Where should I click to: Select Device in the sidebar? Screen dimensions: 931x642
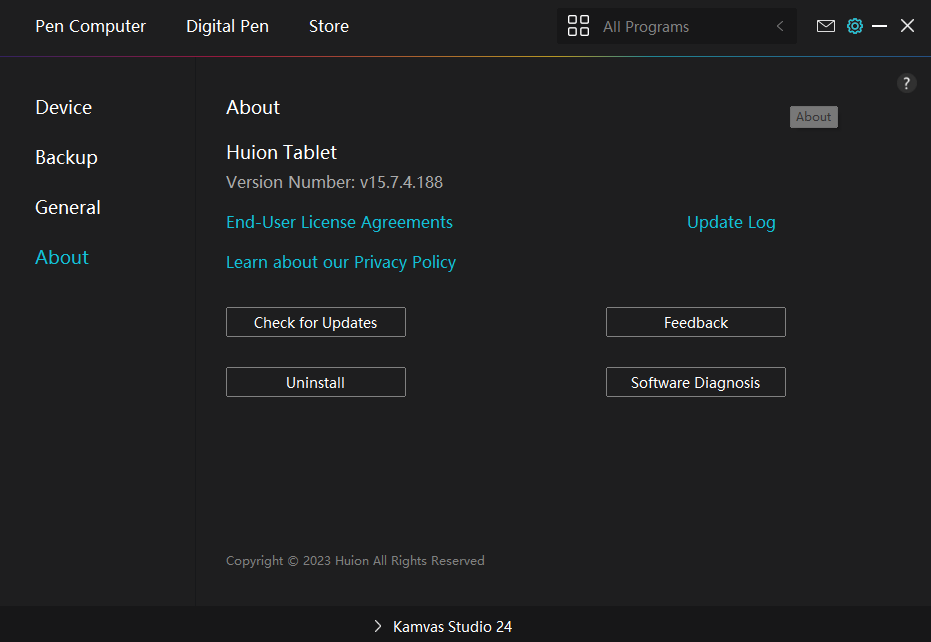[63, 107]
